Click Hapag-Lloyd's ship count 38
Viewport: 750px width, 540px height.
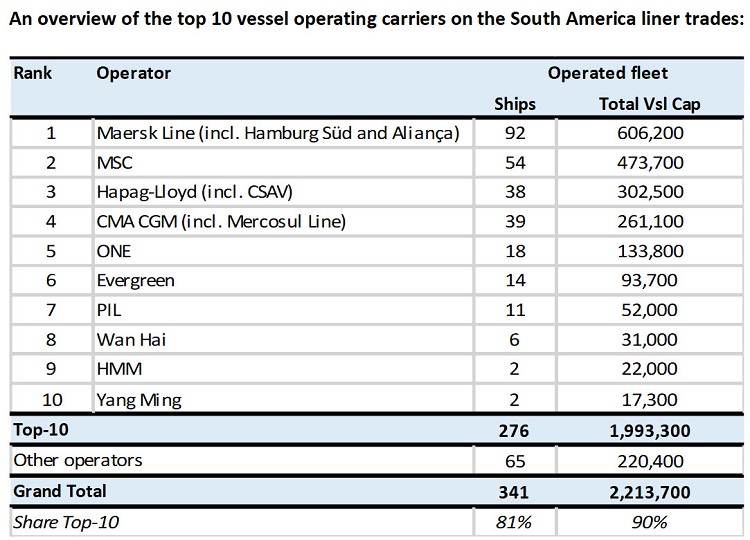[x=515, y=192]
